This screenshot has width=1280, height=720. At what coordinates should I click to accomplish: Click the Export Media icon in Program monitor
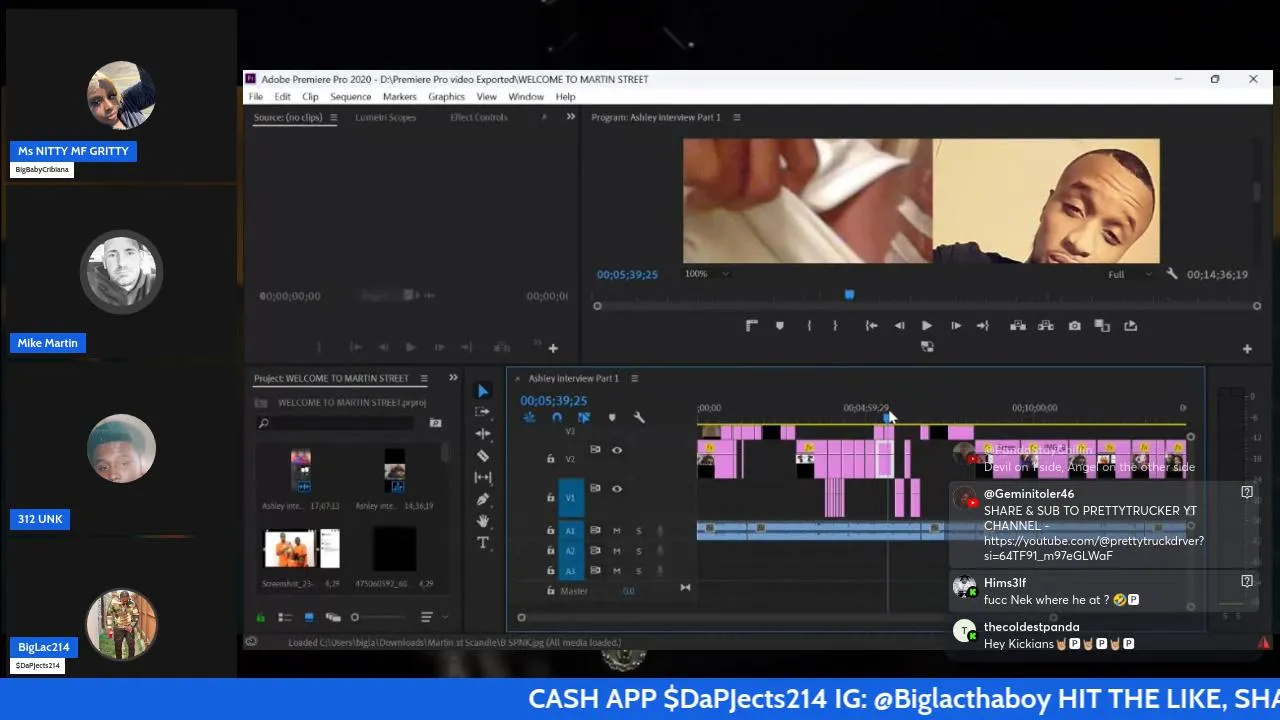coord(1131,326)
